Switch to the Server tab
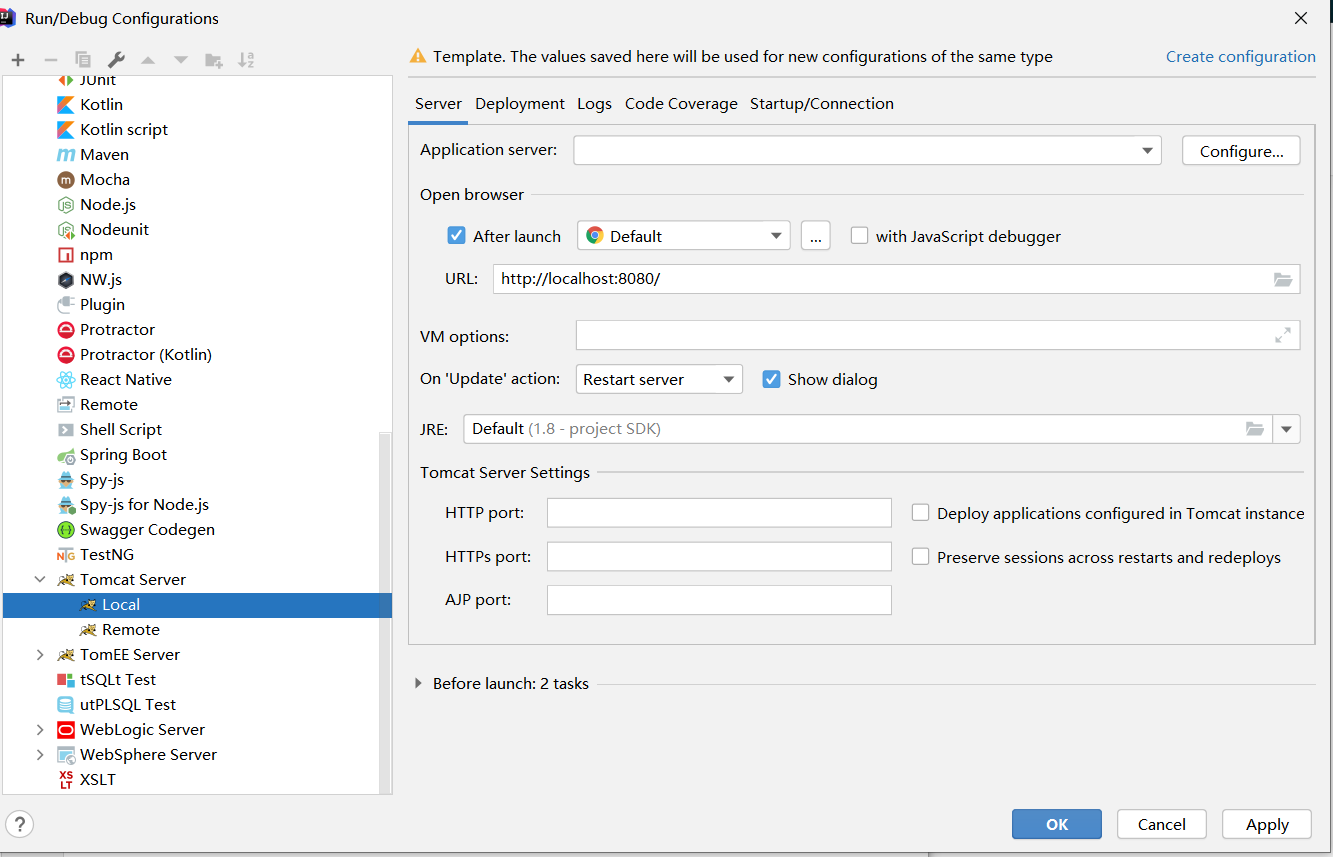Screen dimensions: 1333x857 point(438,104)
